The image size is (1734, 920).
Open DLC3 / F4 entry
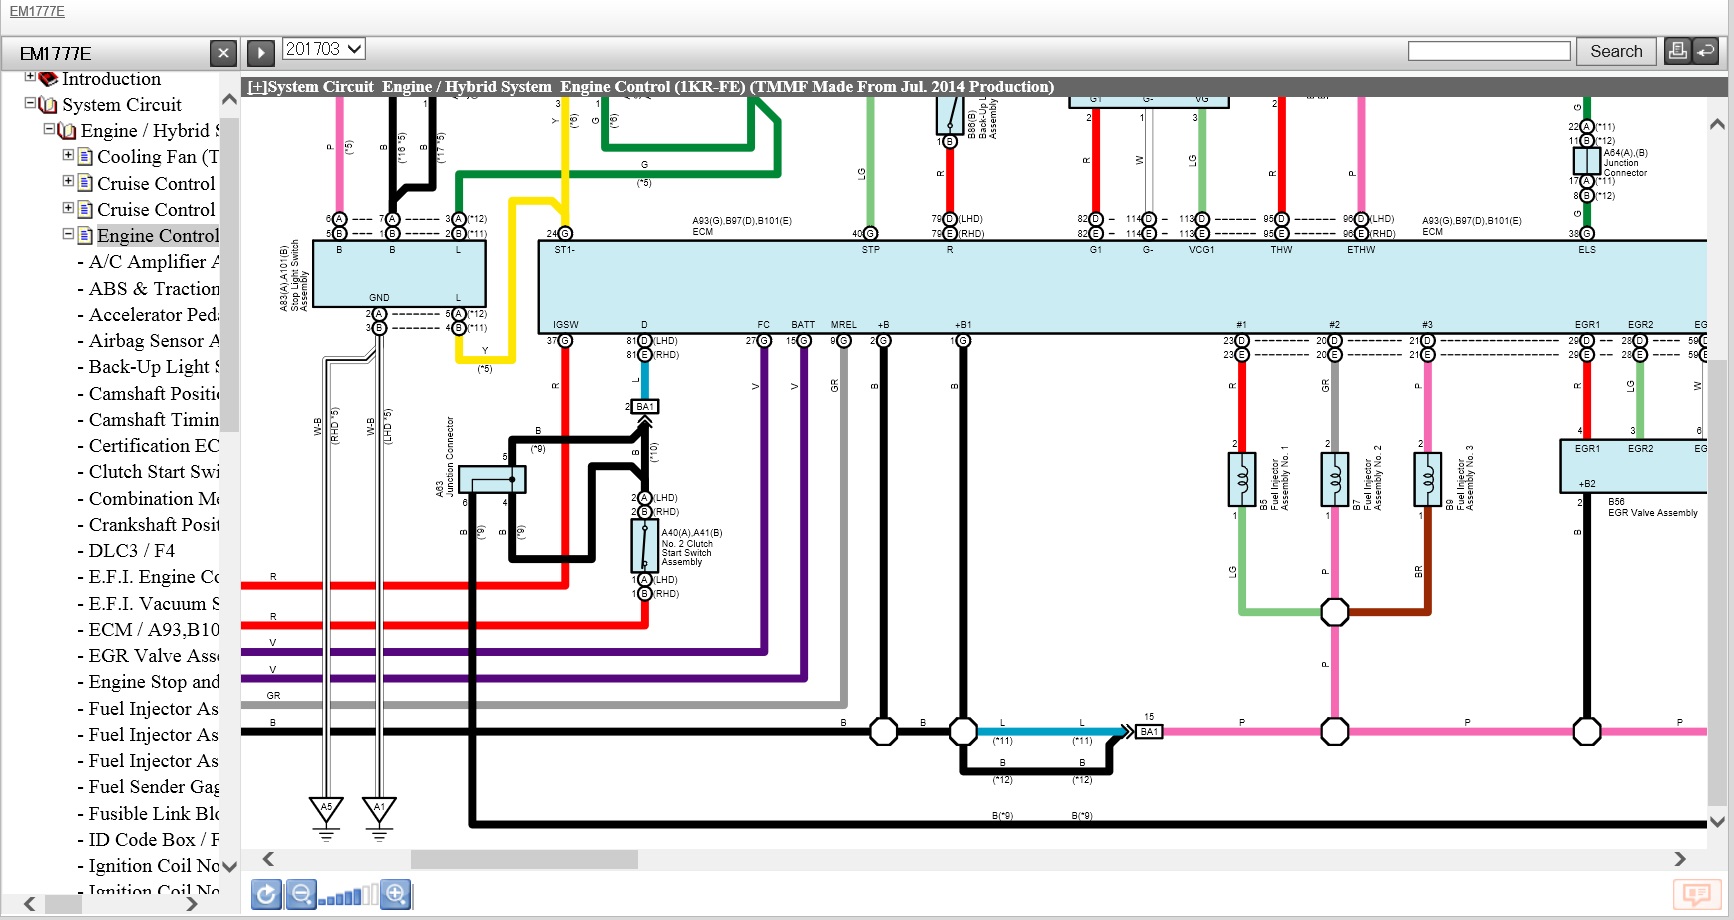pyautogui.click(x=132, y=551)
